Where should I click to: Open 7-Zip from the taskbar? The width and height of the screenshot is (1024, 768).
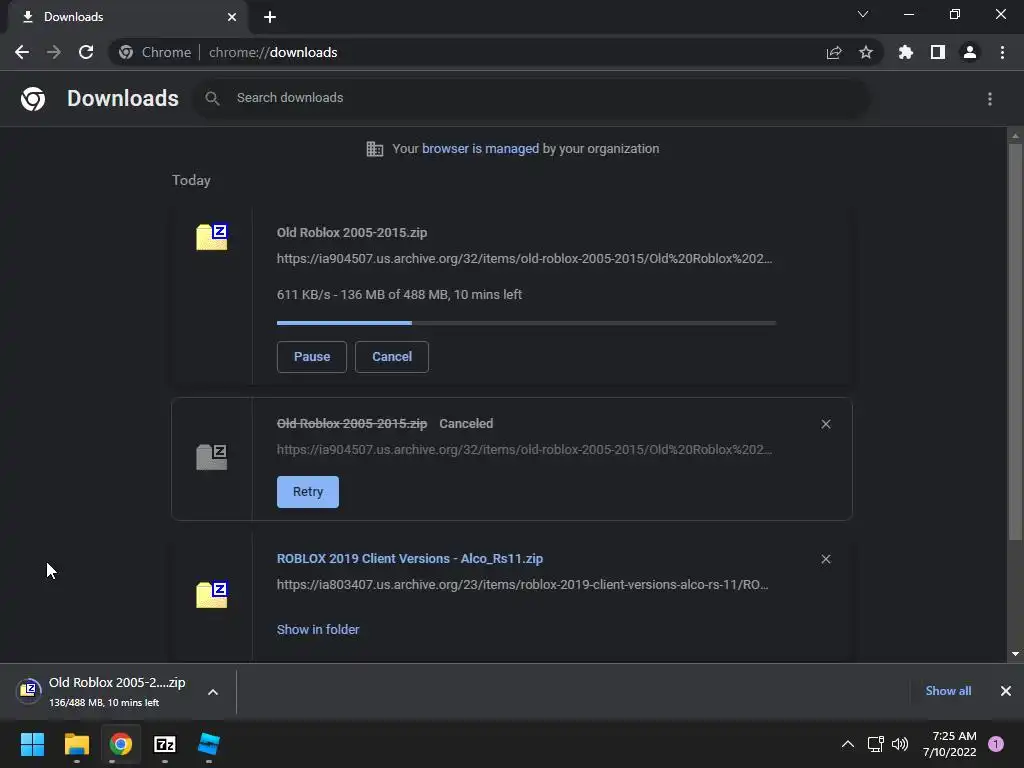tap(165, 744)
